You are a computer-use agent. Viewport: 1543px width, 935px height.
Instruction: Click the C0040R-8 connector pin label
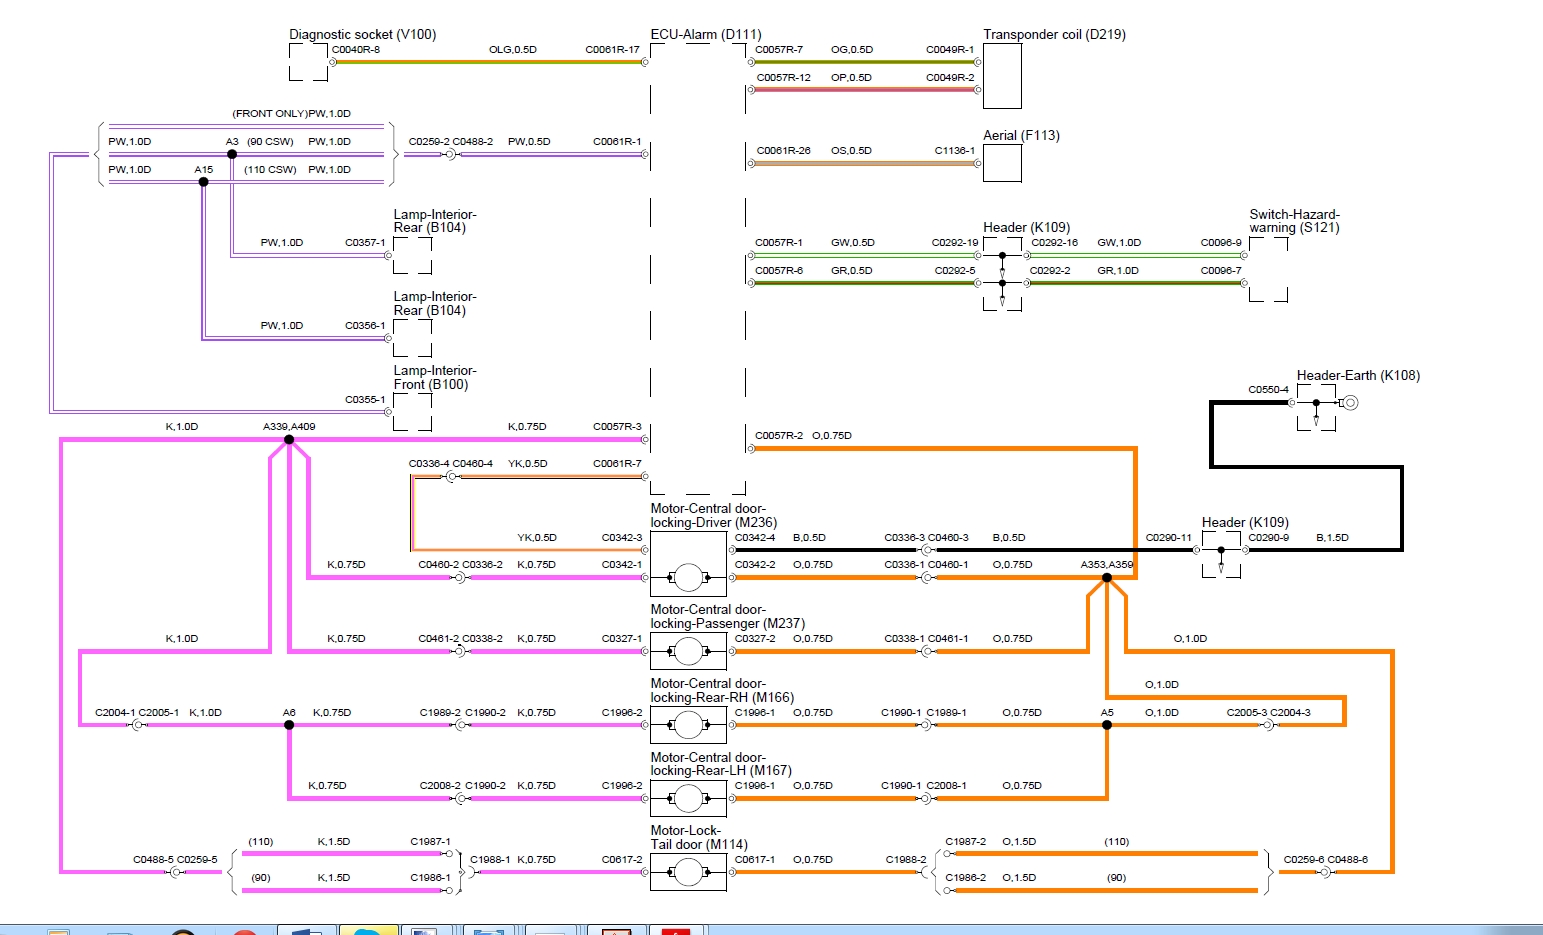point(356,49)
